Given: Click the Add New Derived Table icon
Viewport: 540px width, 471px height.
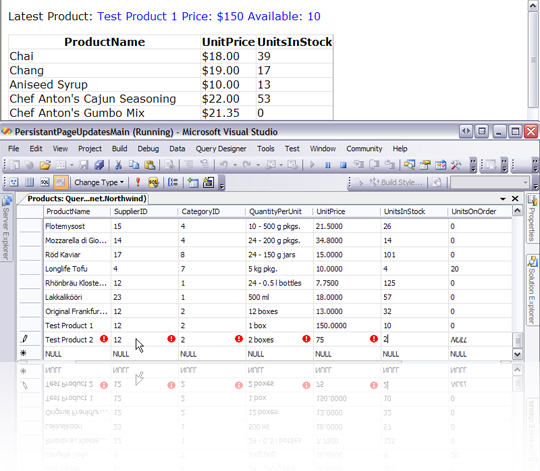Looking at the screenshot, I should tap(209, 182).
